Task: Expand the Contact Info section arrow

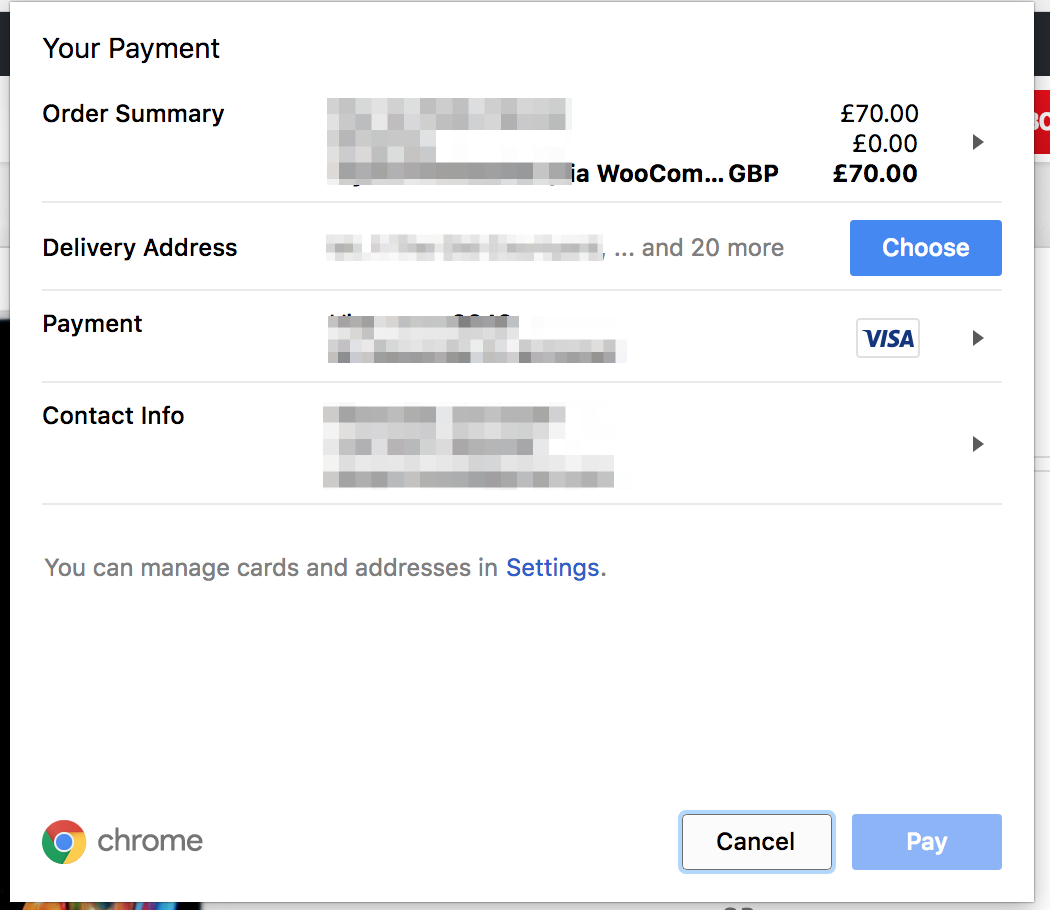Action: [x=977, y=443]
